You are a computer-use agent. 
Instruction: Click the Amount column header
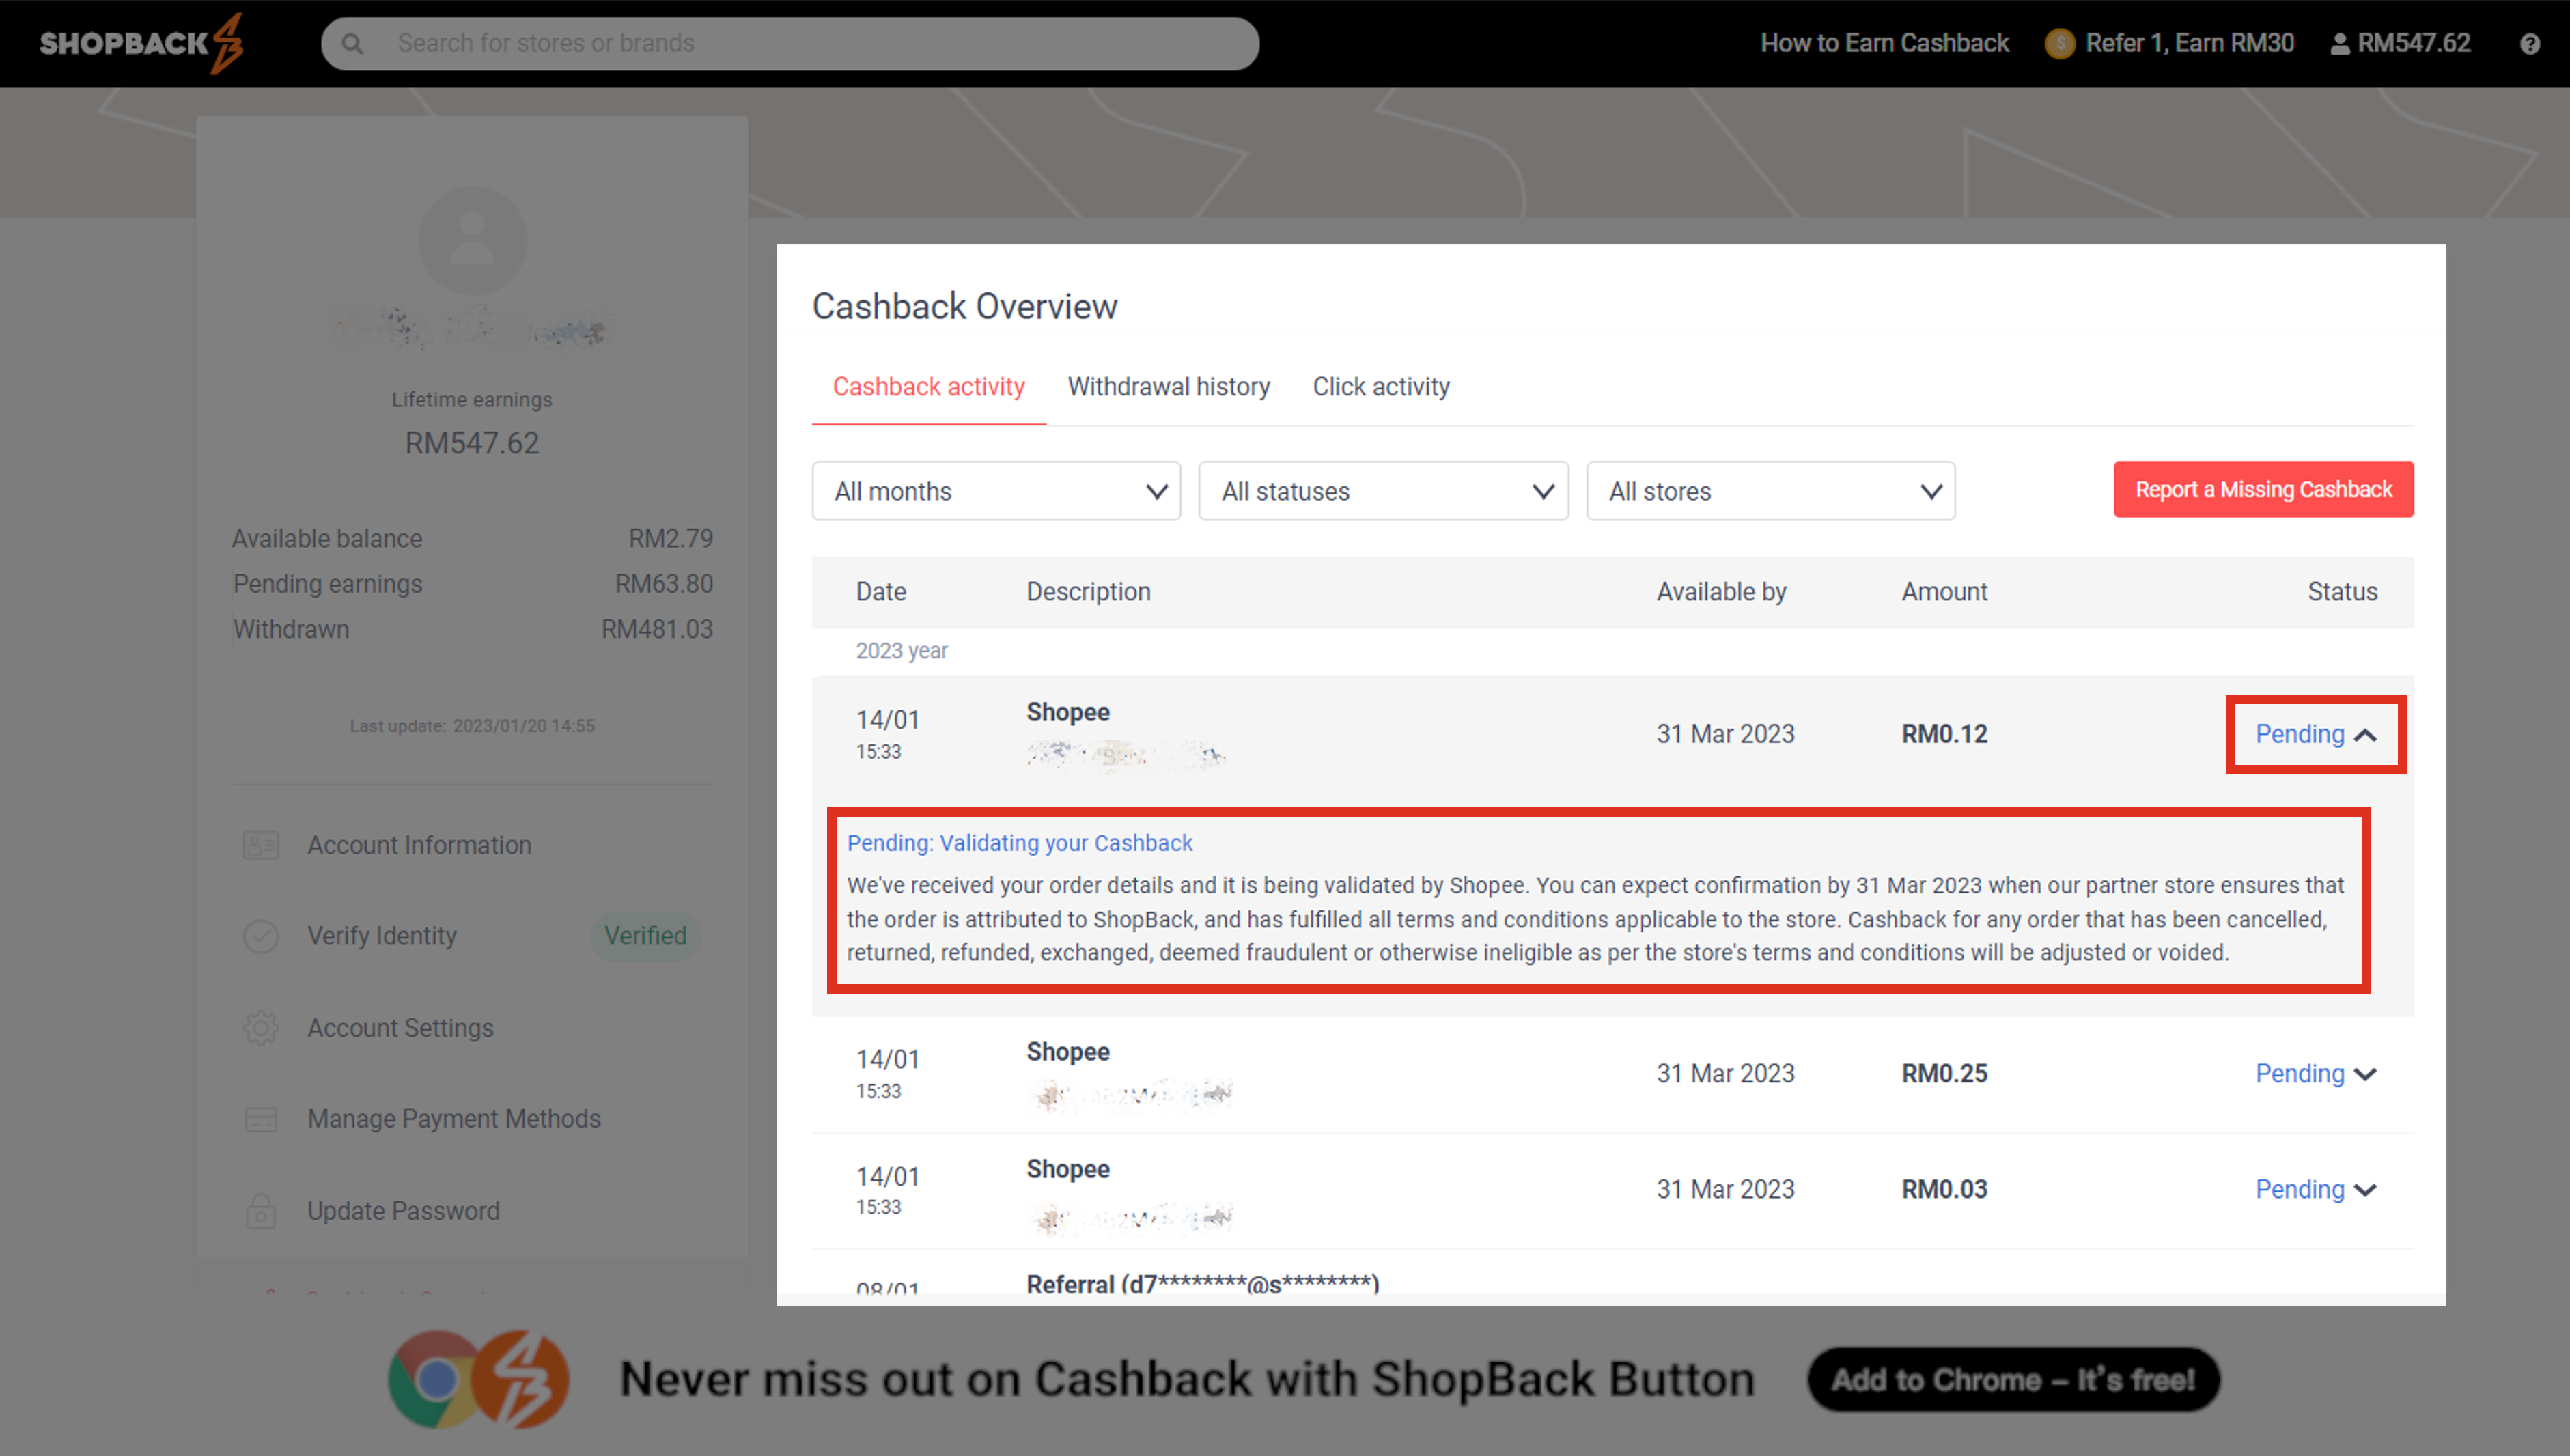pyautogui.click(x=1944, y=592)
